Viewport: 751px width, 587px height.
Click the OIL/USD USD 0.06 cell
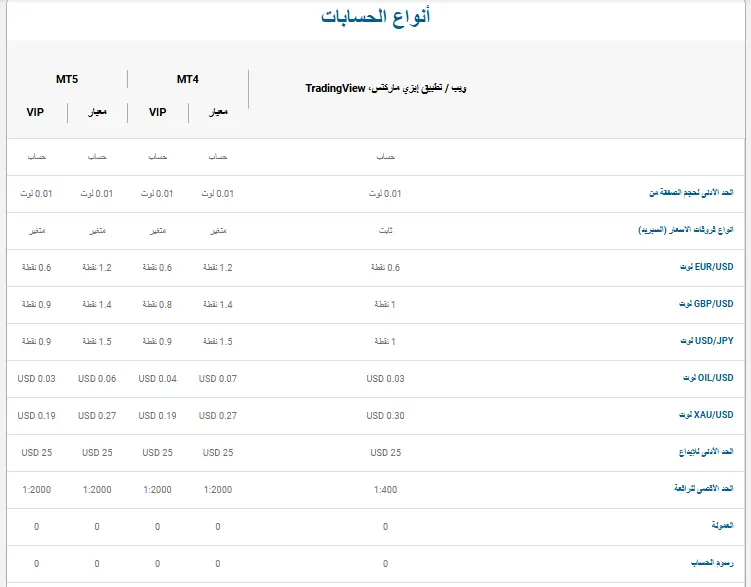click(97, 379)
